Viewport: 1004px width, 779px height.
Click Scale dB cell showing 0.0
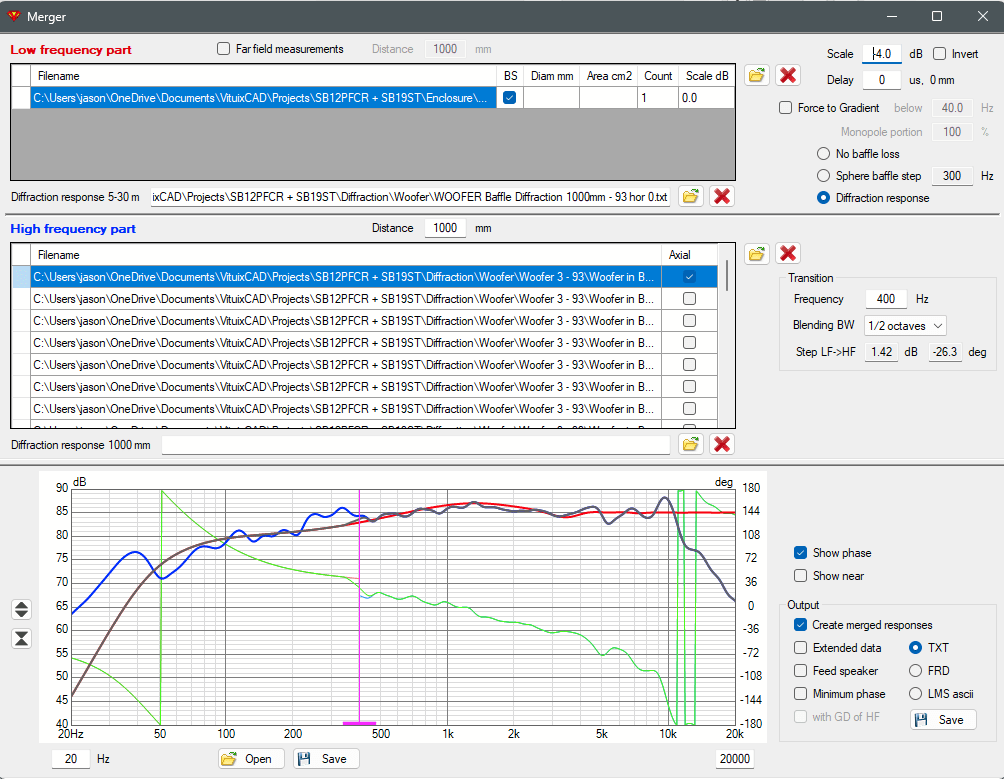coord(706,98)
